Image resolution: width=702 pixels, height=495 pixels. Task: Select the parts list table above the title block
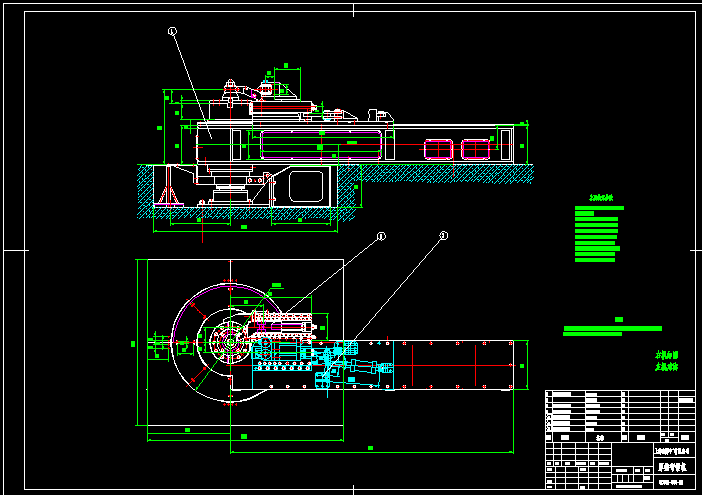(621, 416)
